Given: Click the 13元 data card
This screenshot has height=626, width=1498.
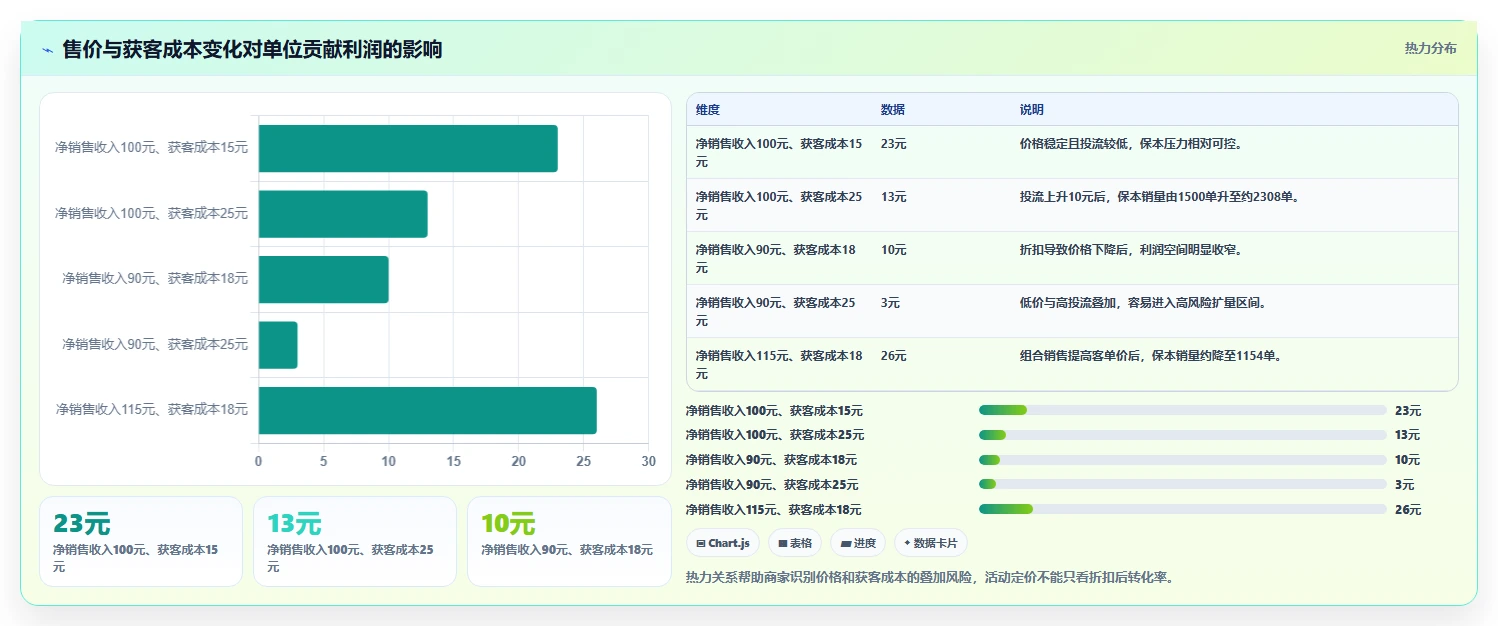Looking at the screenshot, I should coord(355,541).
